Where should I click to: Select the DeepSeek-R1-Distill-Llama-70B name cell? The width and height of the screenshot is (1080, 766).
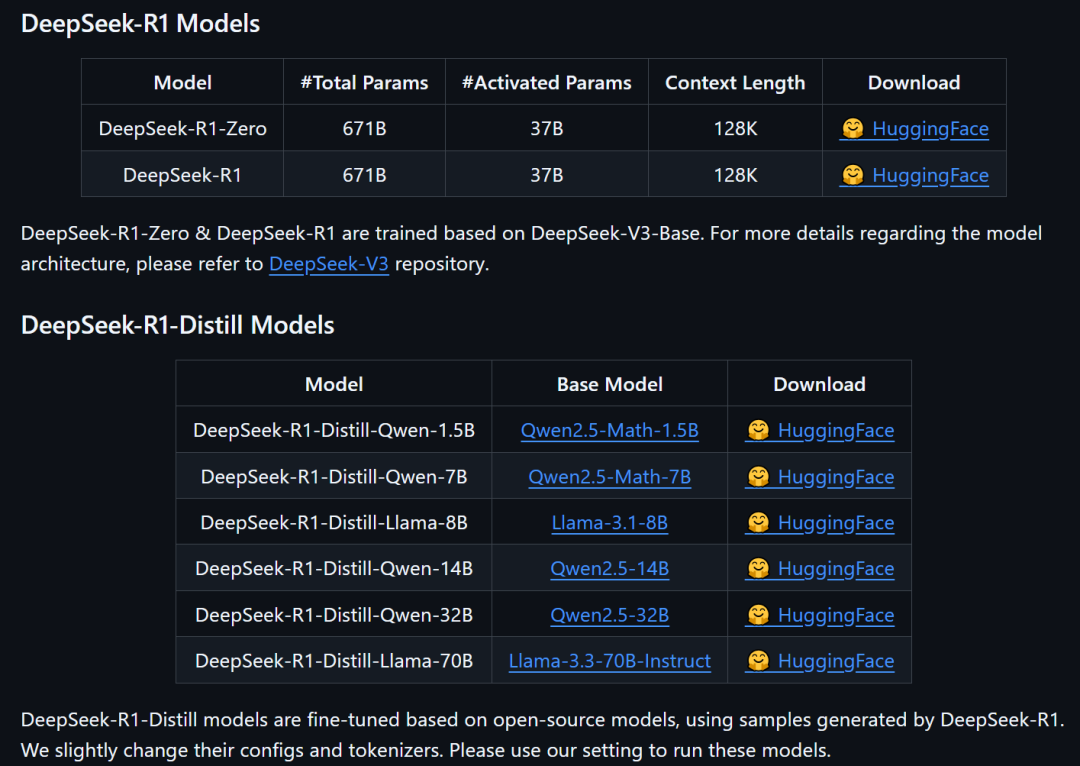click(x=334, y=661)
